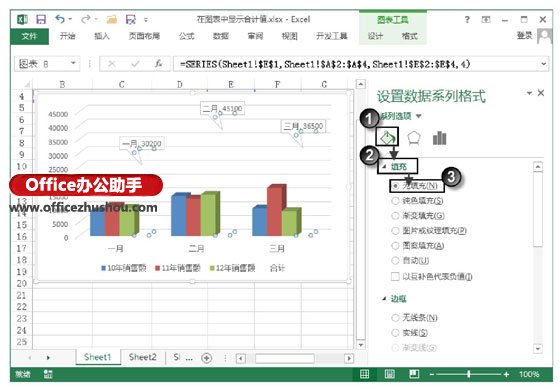This screenshot has width=560, height=389.
Task: Click the zoom slider handle
Action: pyautogui.click(x=469, y=374)
